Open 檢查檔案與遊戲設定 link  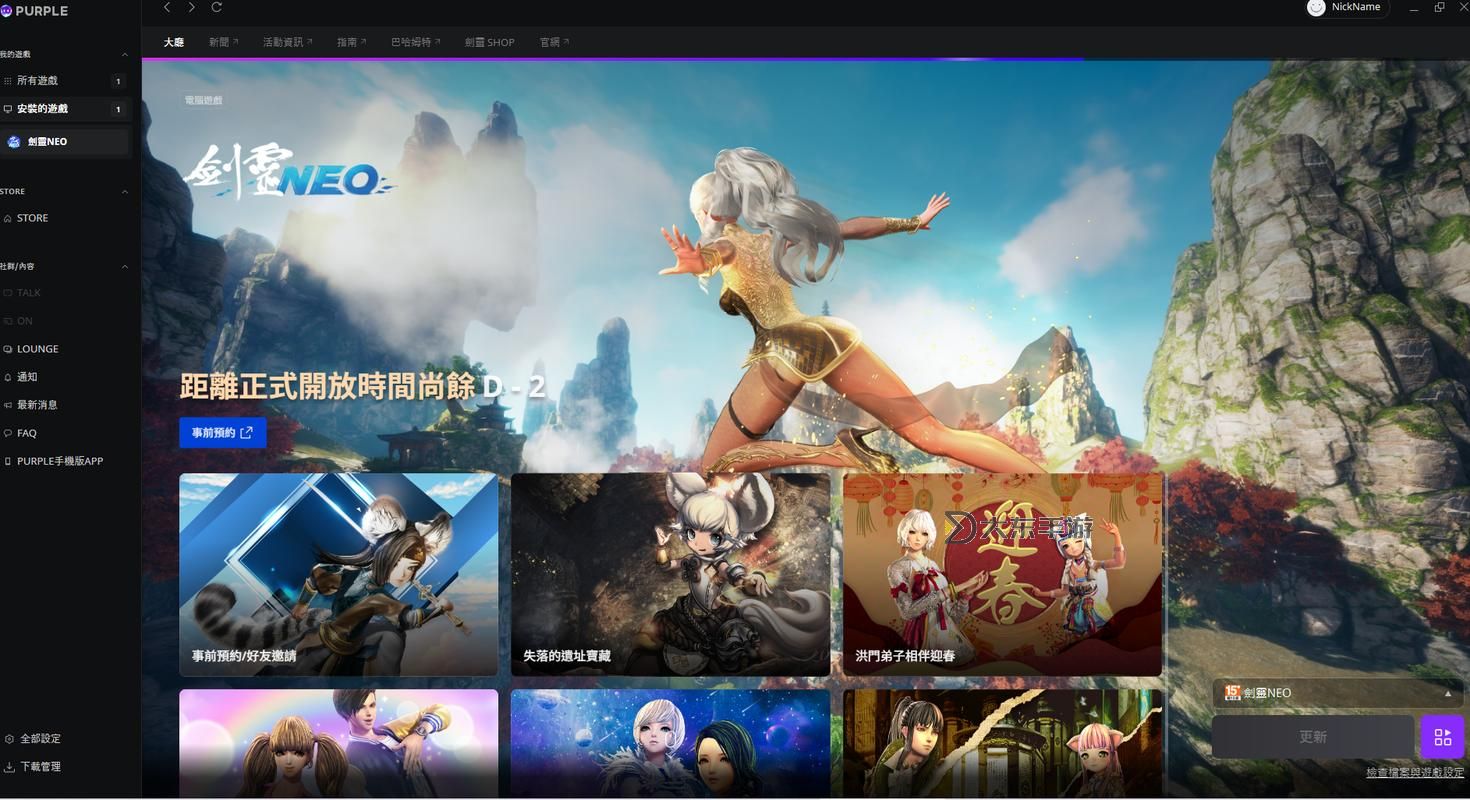point(1415,773)
